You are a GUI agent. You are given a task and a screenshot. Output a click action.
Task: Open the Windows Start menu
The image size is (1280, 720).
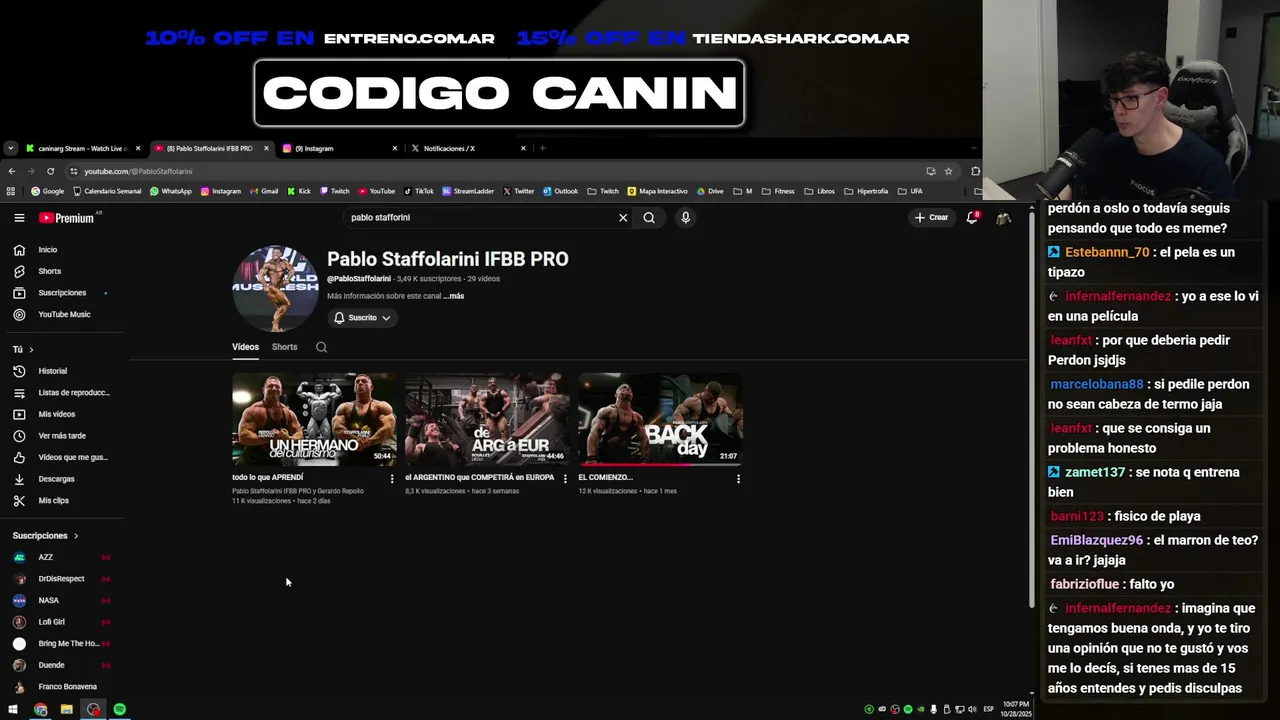point(13,709)
